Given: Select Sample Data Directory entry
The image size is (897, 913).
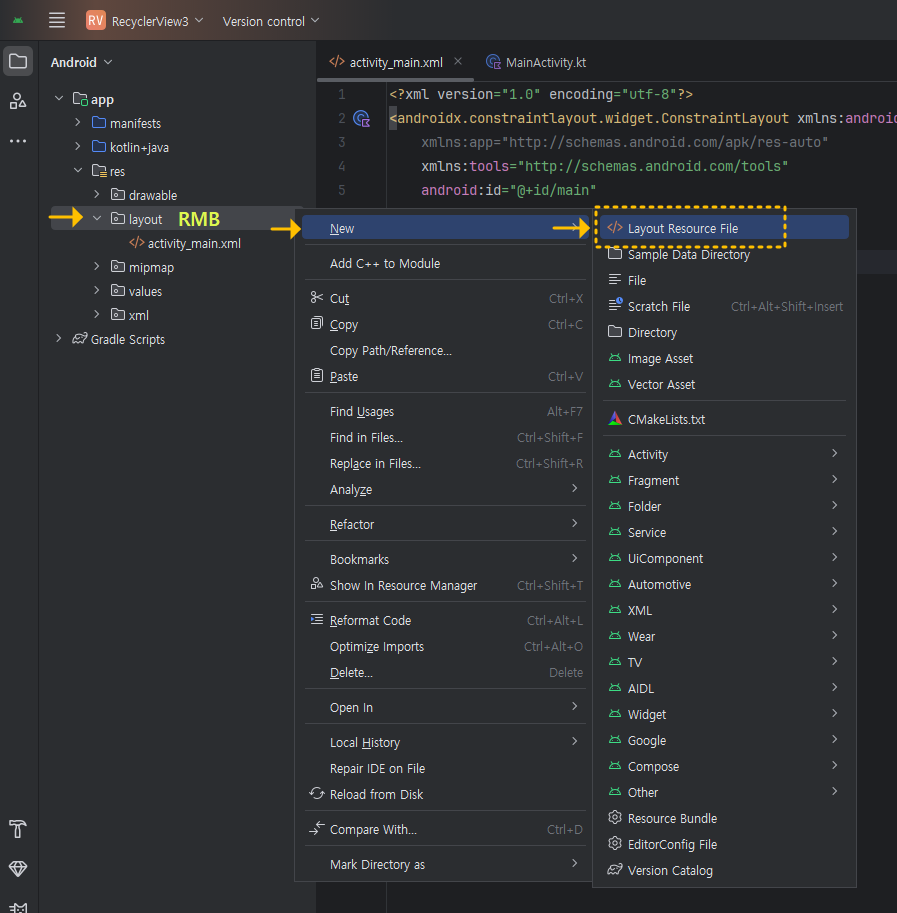Looking at the screenshot, I should 724,254.
